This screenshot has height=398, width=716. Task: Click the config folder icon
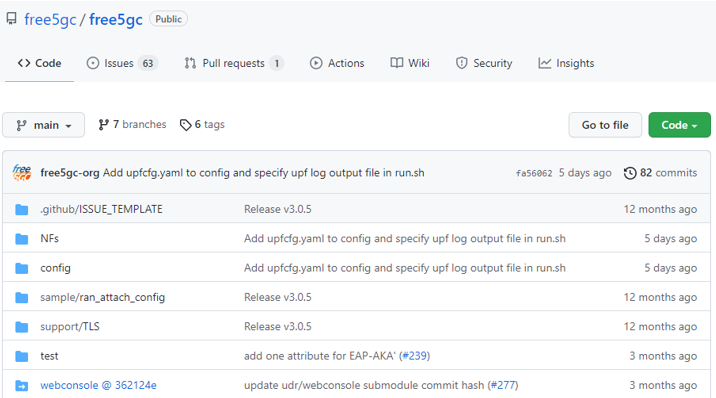pyautogui.click(x=21, y=268)
